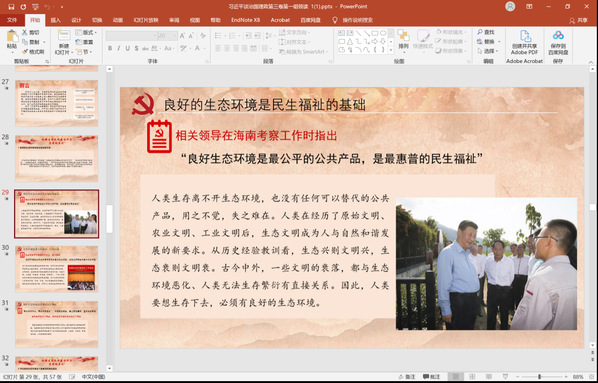
Task: Click the Share button at top right
Action: point(579,21)
